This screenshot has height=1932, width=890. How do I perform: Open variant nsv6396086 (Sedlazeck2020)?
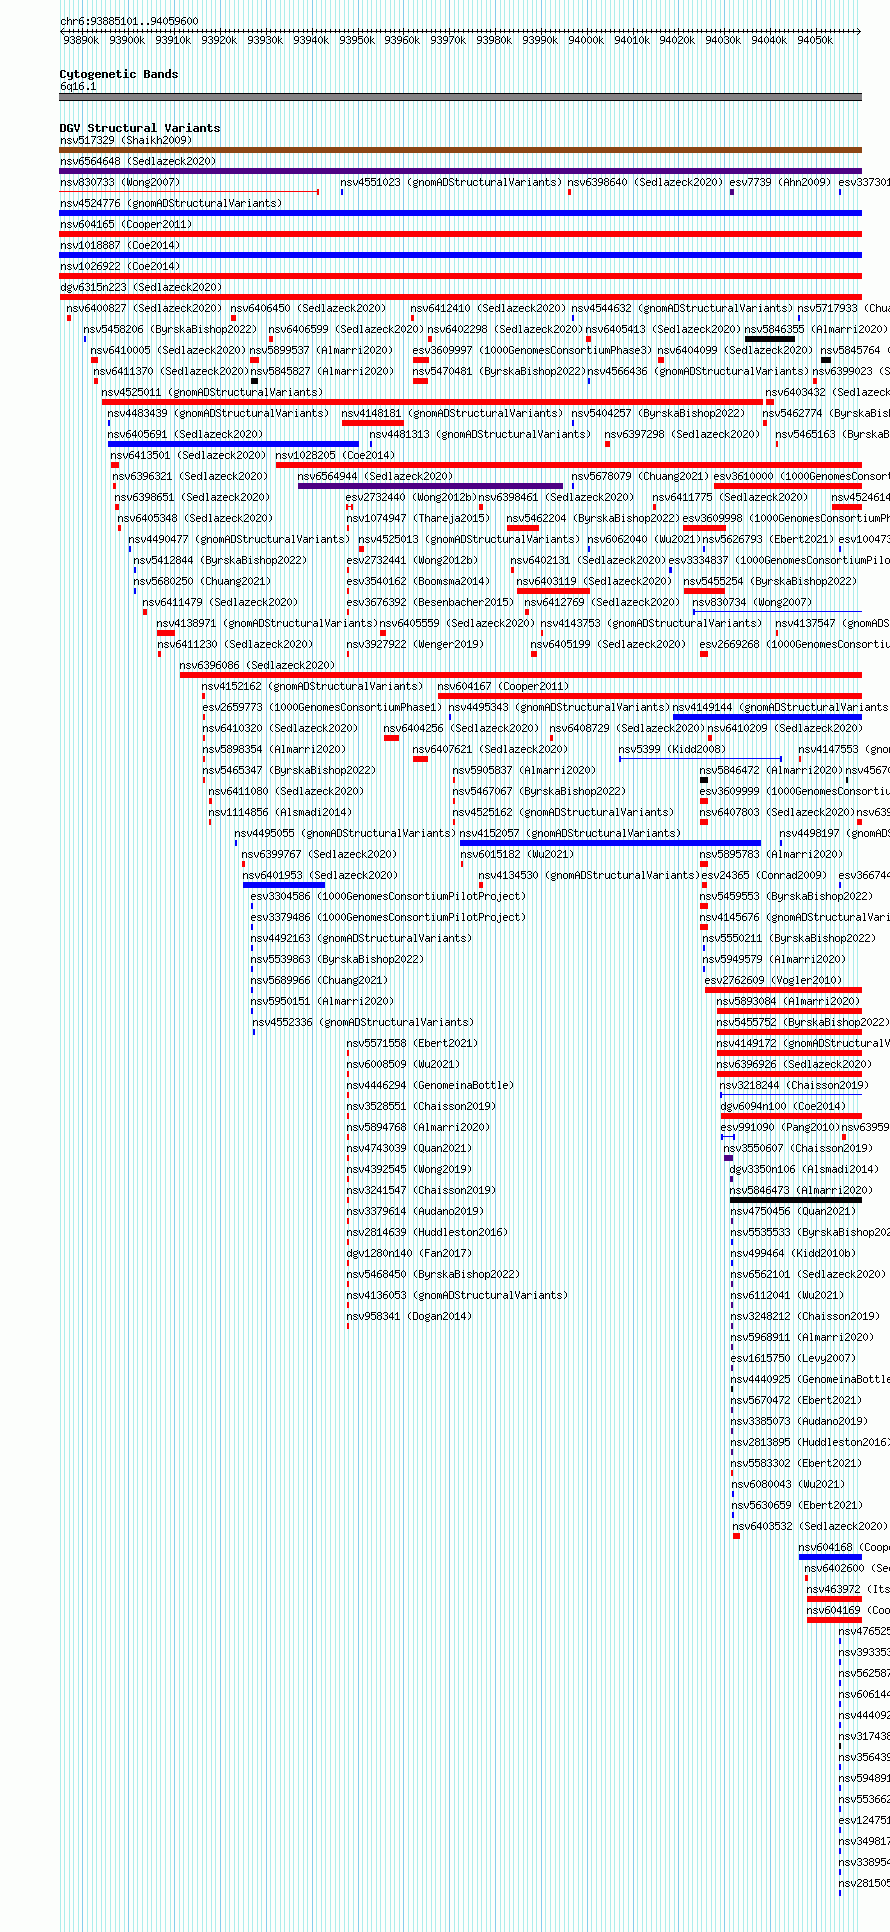(x=257, y=666)
